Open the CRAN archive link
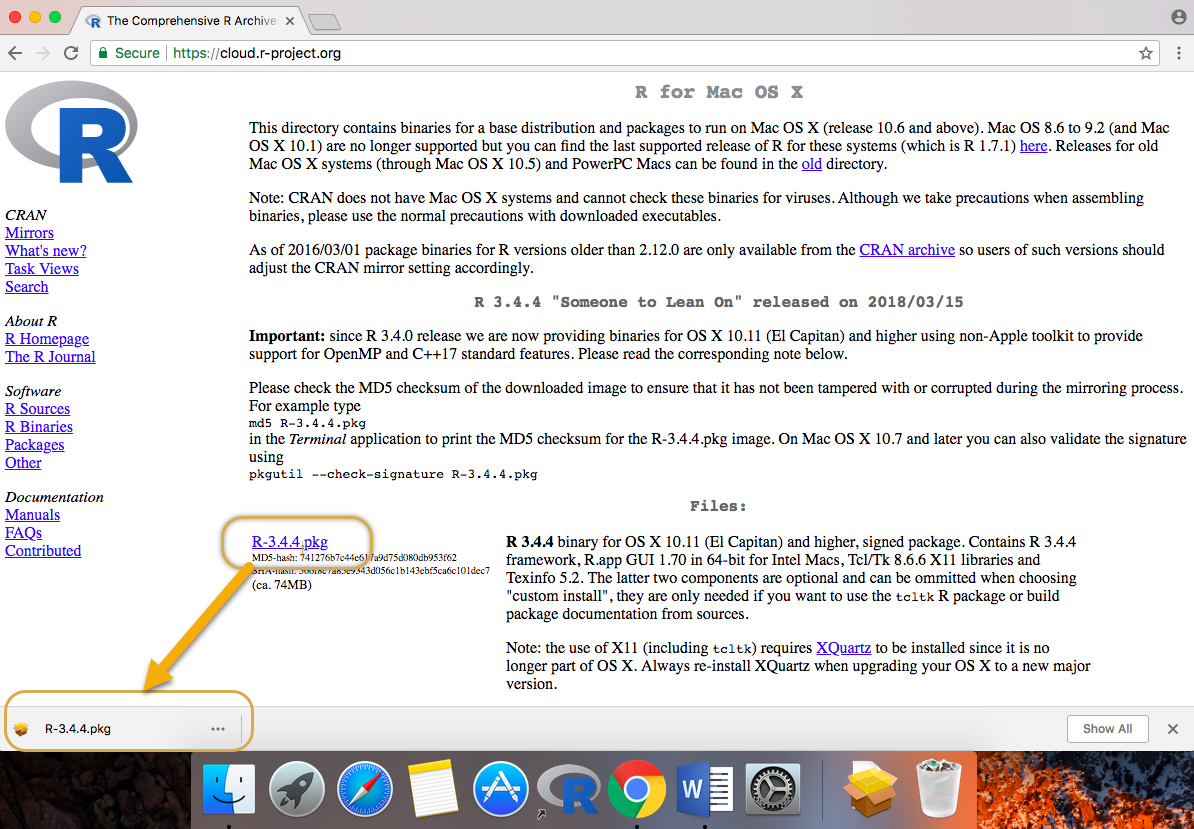Screen dimensions: 1194x829 (907, 250)
